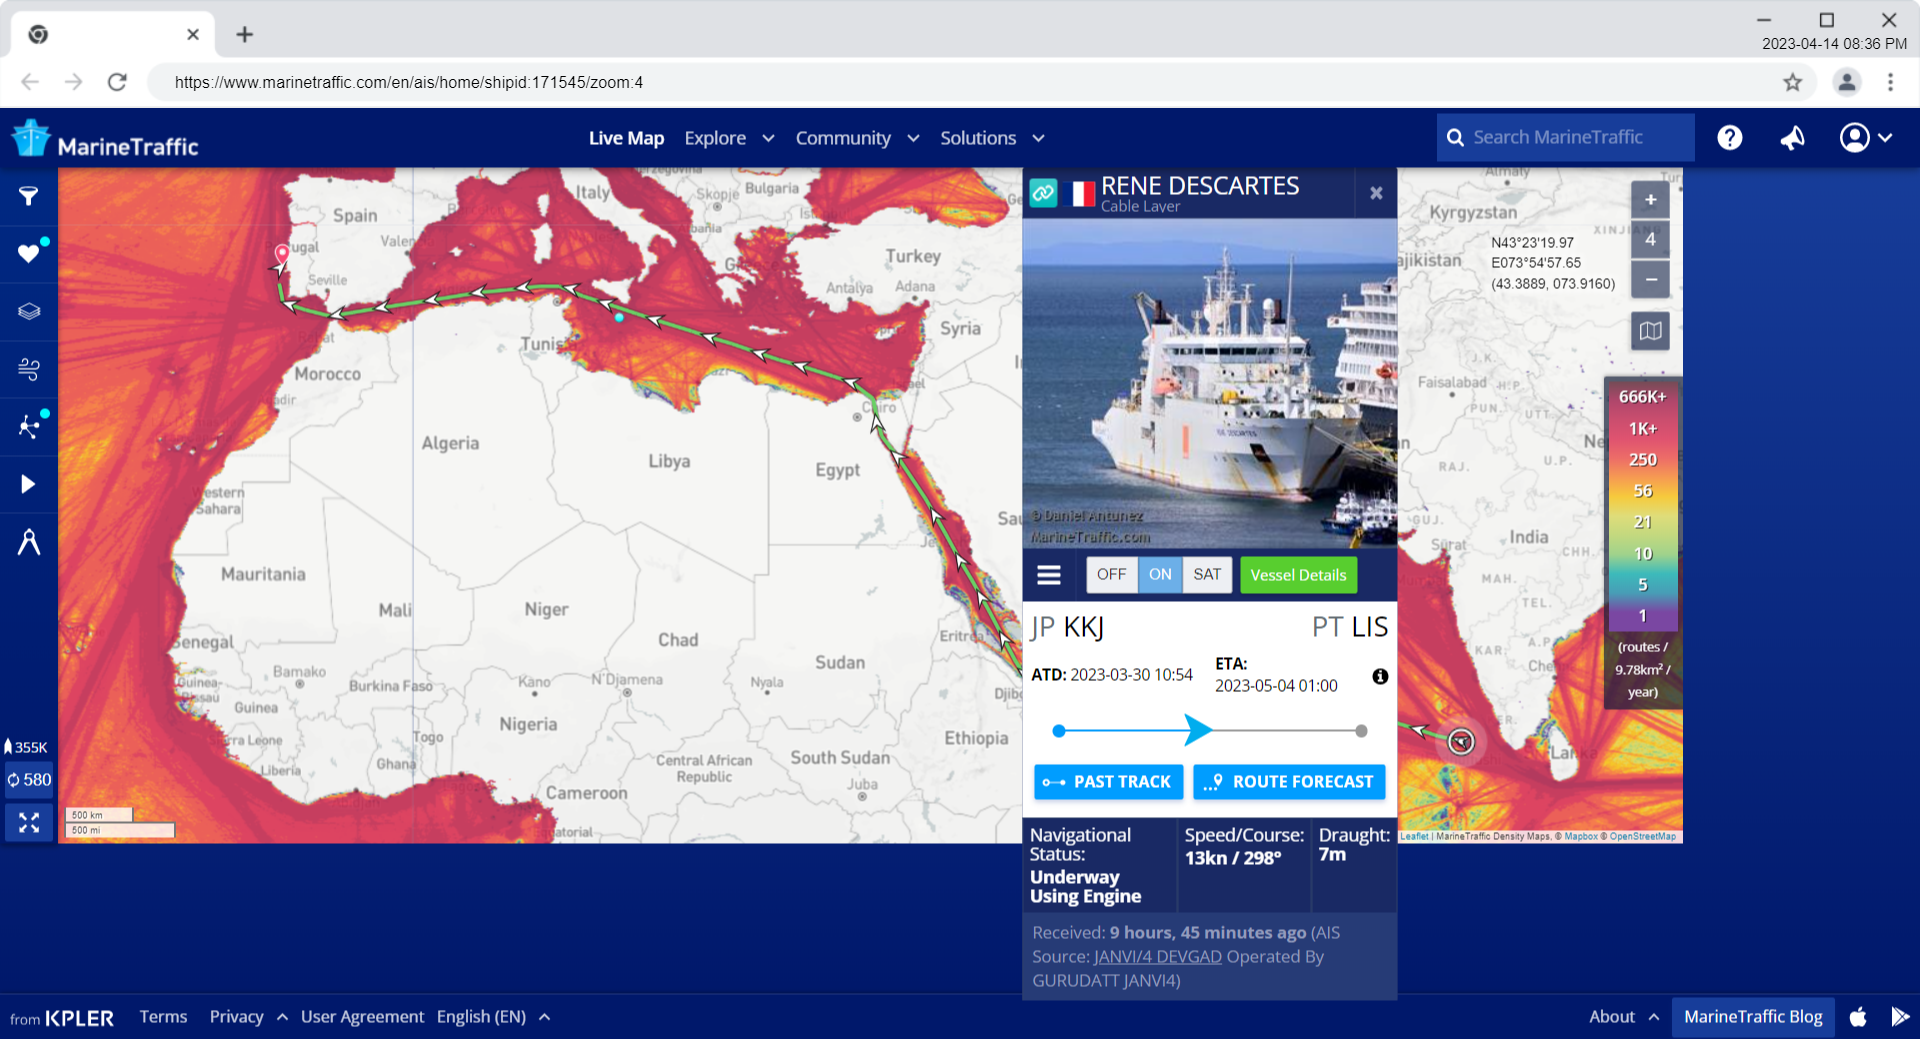Click the zoom level 4 indicator
This screenshot has width=1920, height=1039.
pos(1651,240)
